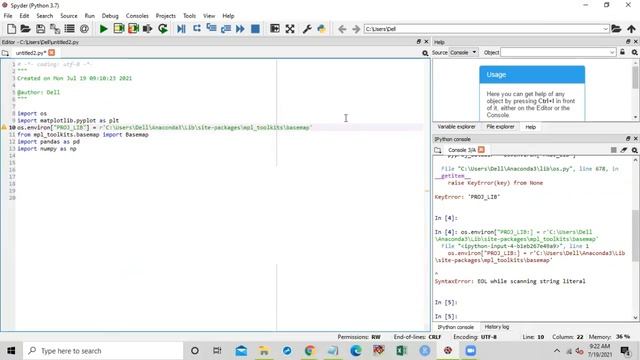640x360 pixels.
Task: Continue execution until next breakpoint
Action: pyautogui.click(x=240, y=29)
